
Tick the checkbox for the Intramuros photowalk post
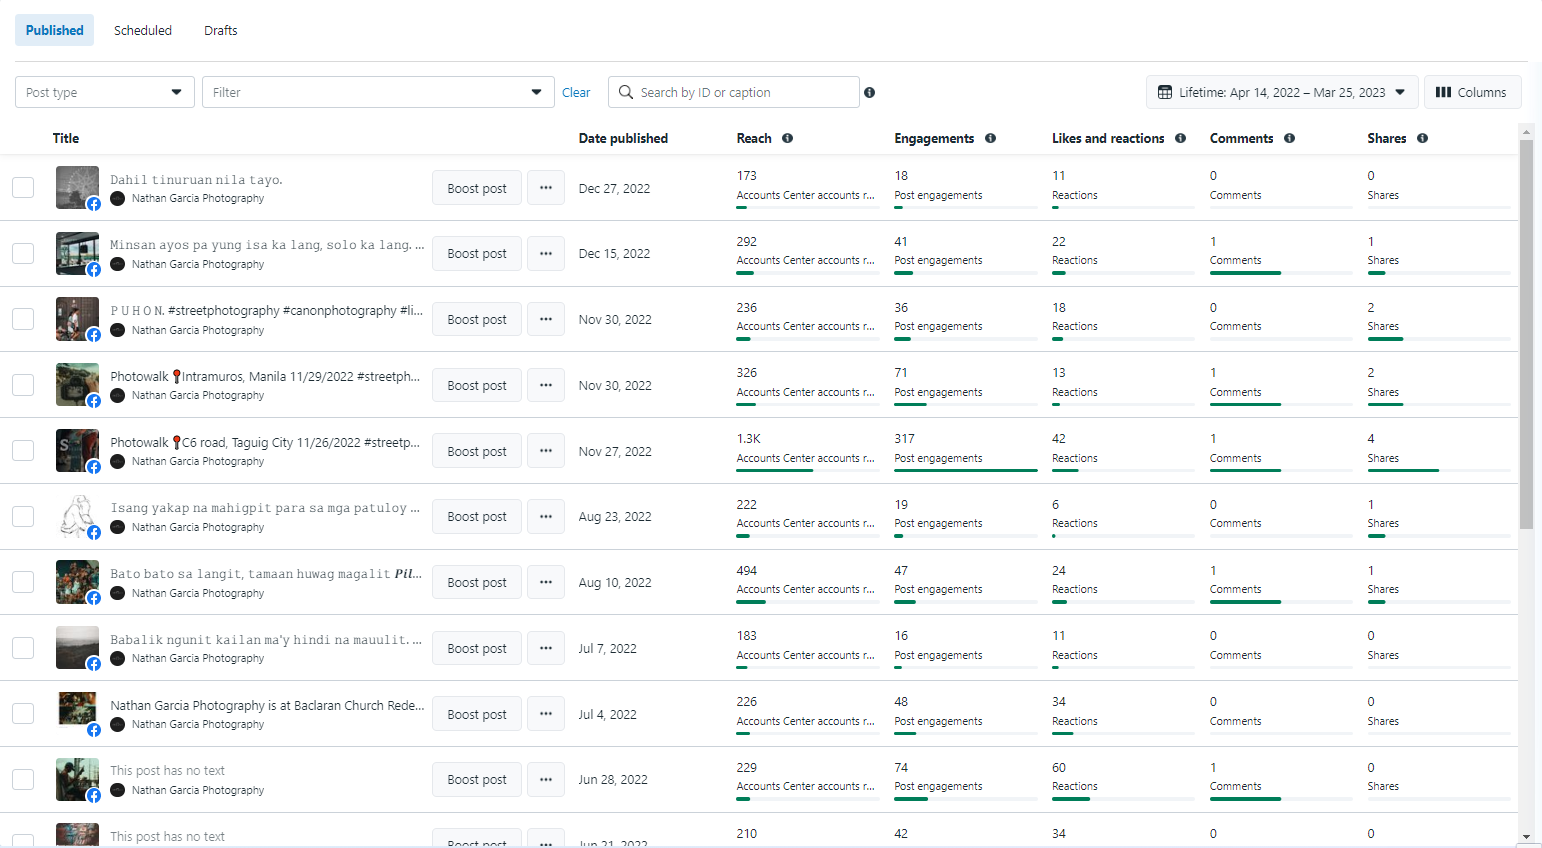pos(23,385)
